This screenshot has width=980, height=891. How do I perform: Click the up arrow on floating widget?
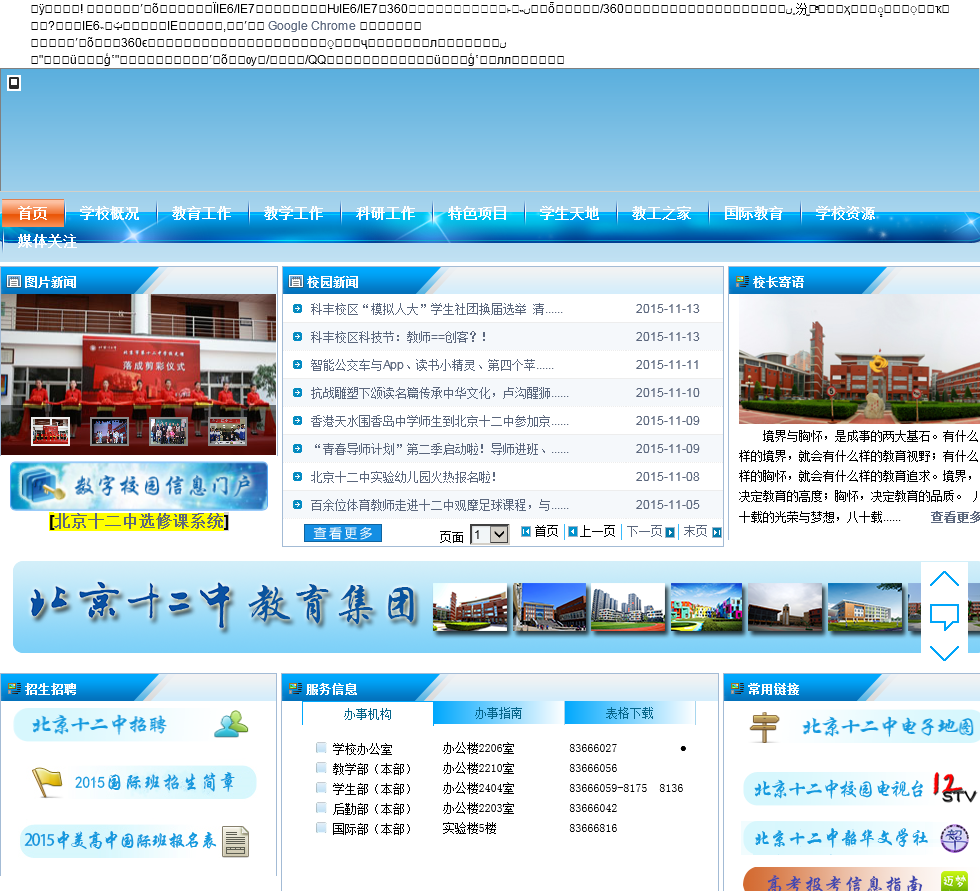(944, 578)
